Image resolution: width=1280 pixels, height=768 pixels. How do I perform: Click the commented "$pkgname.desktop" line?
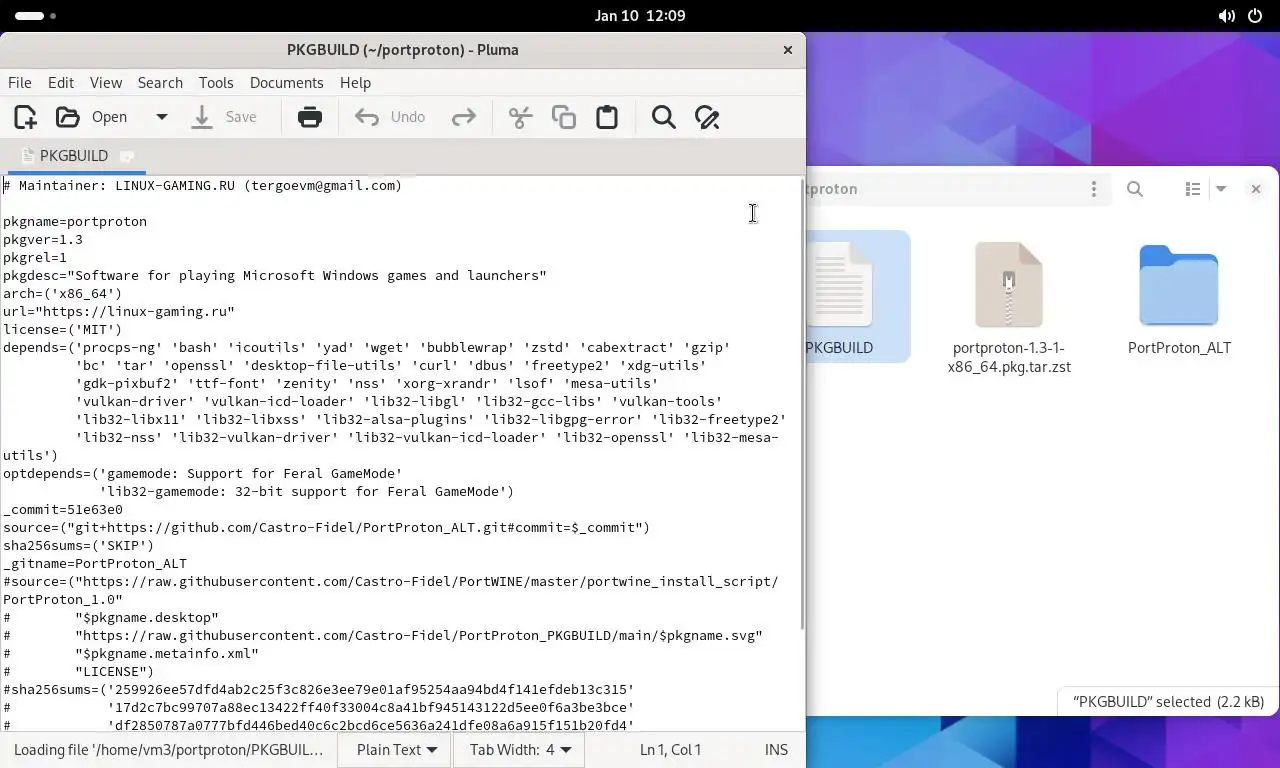point(111,617)
